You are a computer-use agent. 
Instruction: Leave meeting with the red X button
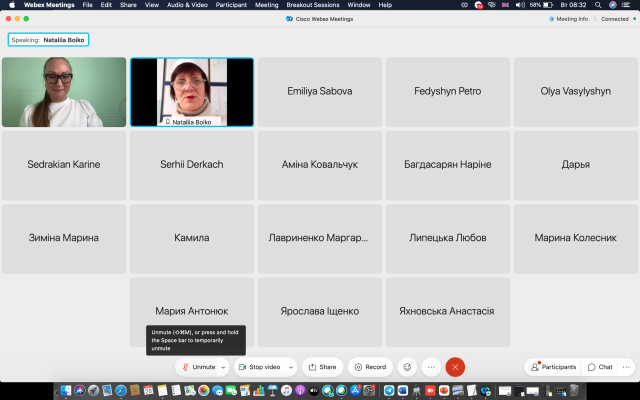point(455,367)
